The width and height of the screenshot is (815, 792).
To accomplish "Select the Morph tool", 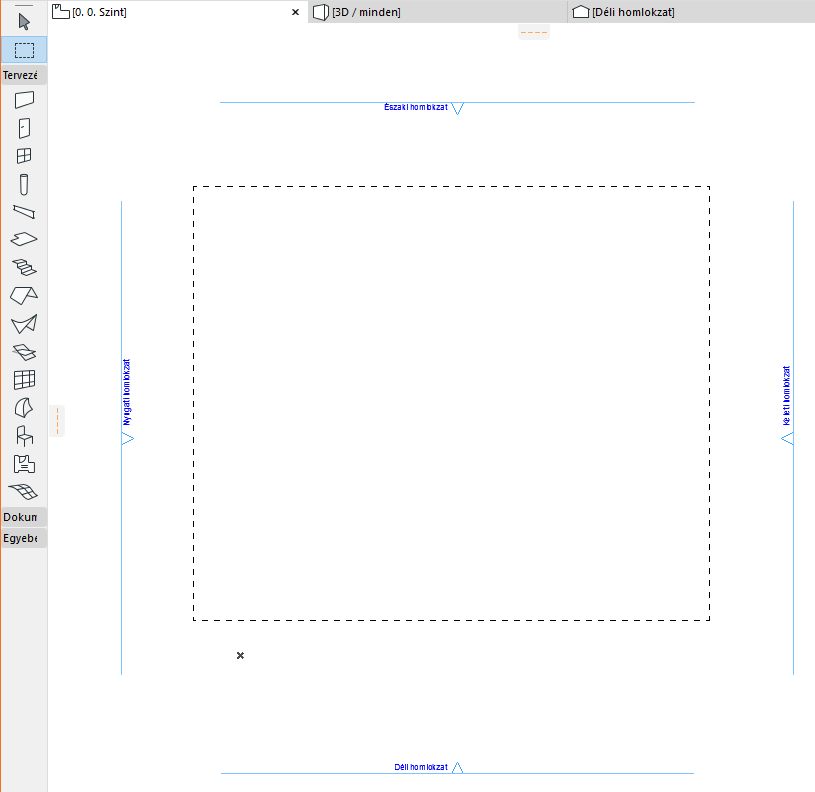I will tap(24, 408).
